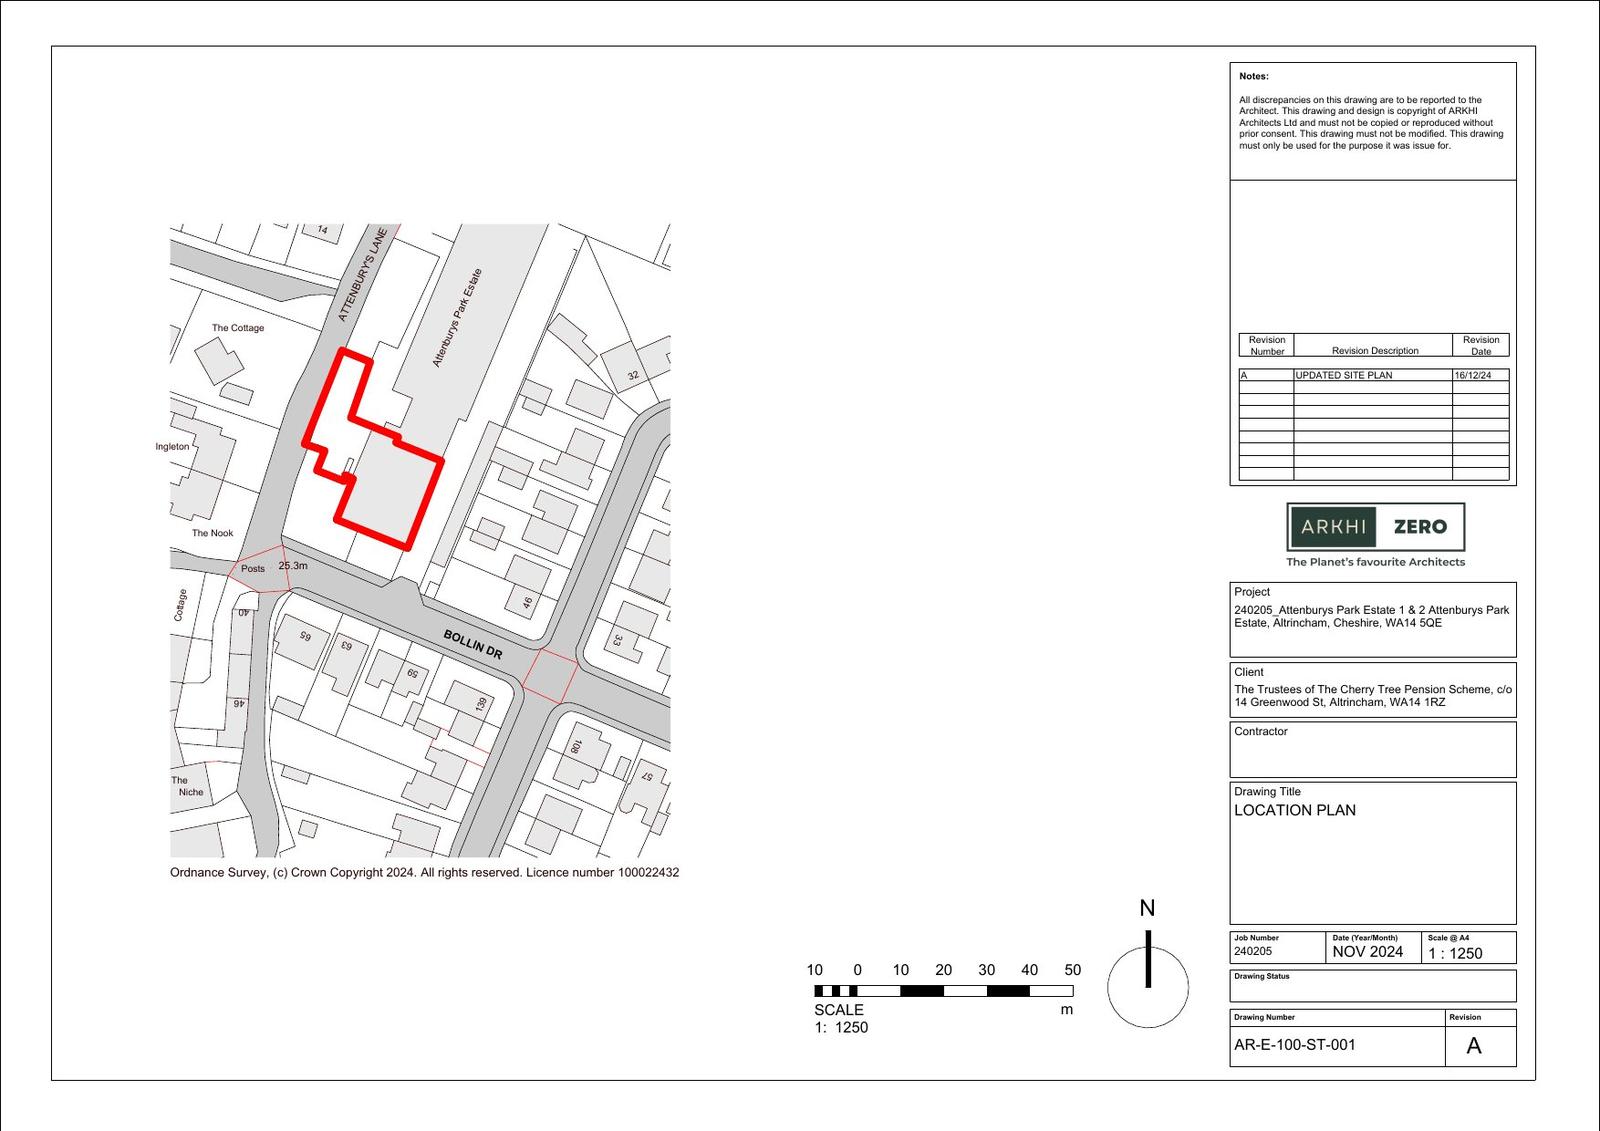Select the LOCATION PLAN drawing title
1600x1131 pixels.
click(1294, 810)
